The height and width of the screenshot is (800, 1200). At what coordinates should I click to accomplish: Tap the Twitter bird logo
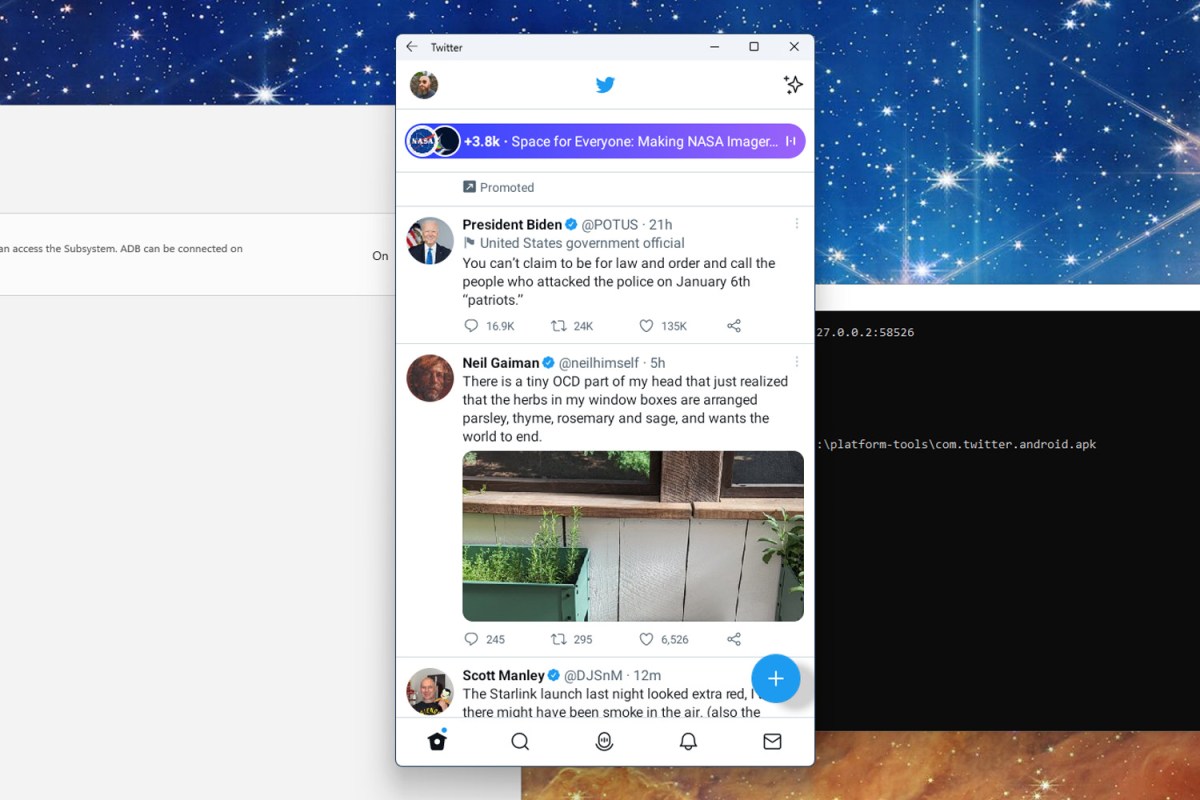[605, 85]
